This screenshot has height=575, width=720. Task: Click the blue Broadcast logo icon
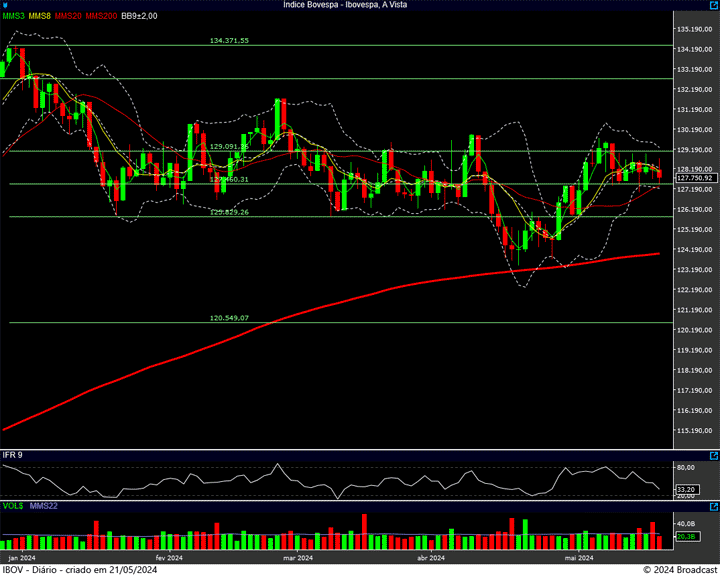(6, 6)
